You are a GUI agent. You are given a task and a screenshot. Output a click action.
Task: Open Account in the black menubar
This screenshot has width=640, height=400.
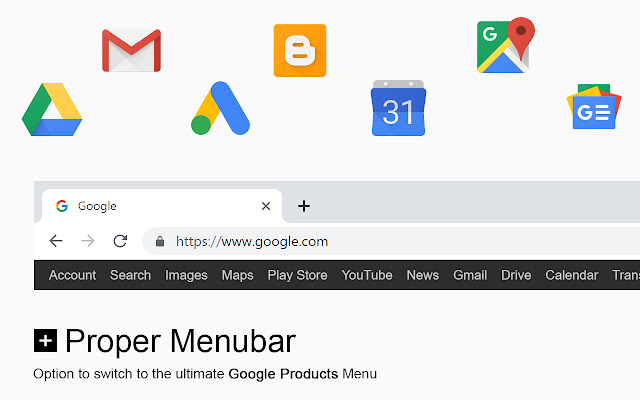click(72, 275)
